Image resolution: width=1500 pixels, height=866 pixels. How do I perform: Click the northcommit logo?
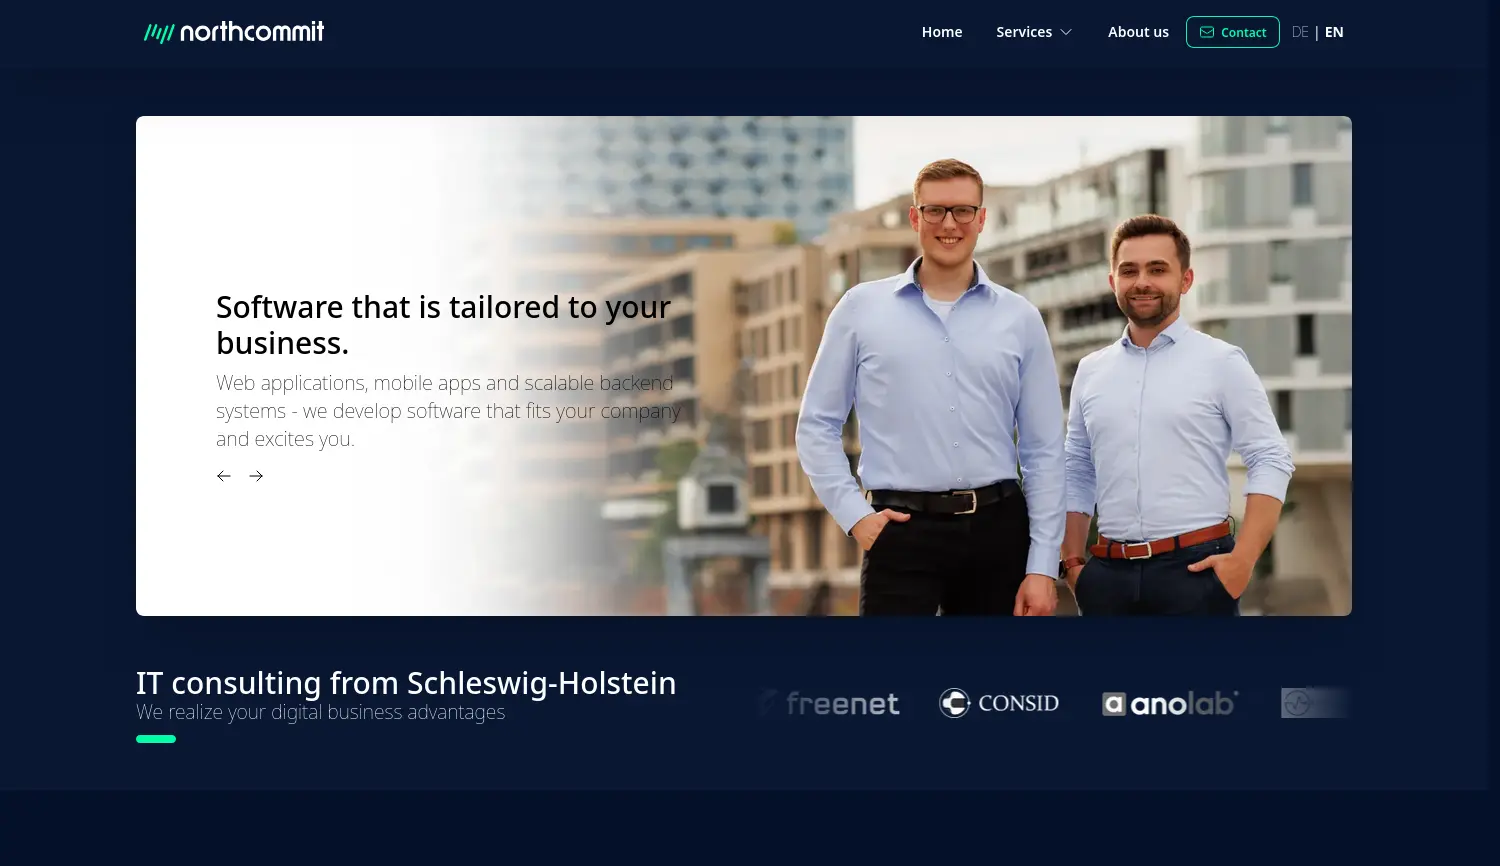coord(234,32)
